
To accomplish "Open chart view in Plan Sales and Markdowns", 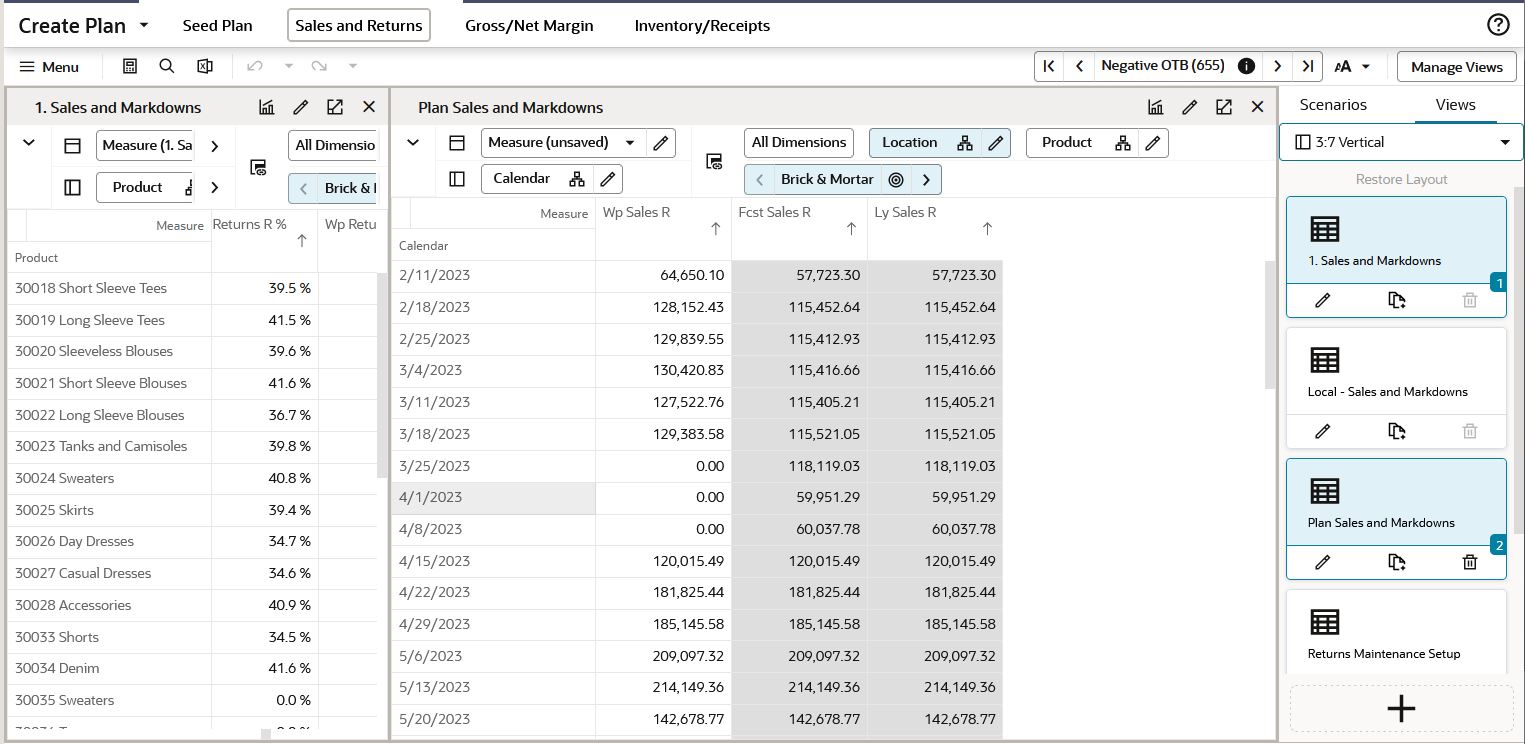I will pyautogui.click(x=1155, y=107).
